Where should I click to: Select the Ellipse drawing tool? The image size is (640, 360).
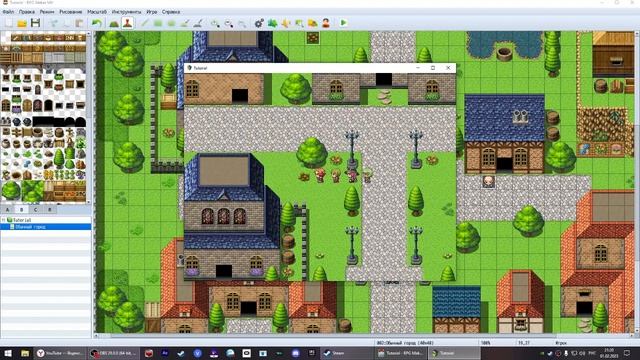coord(171,23)
